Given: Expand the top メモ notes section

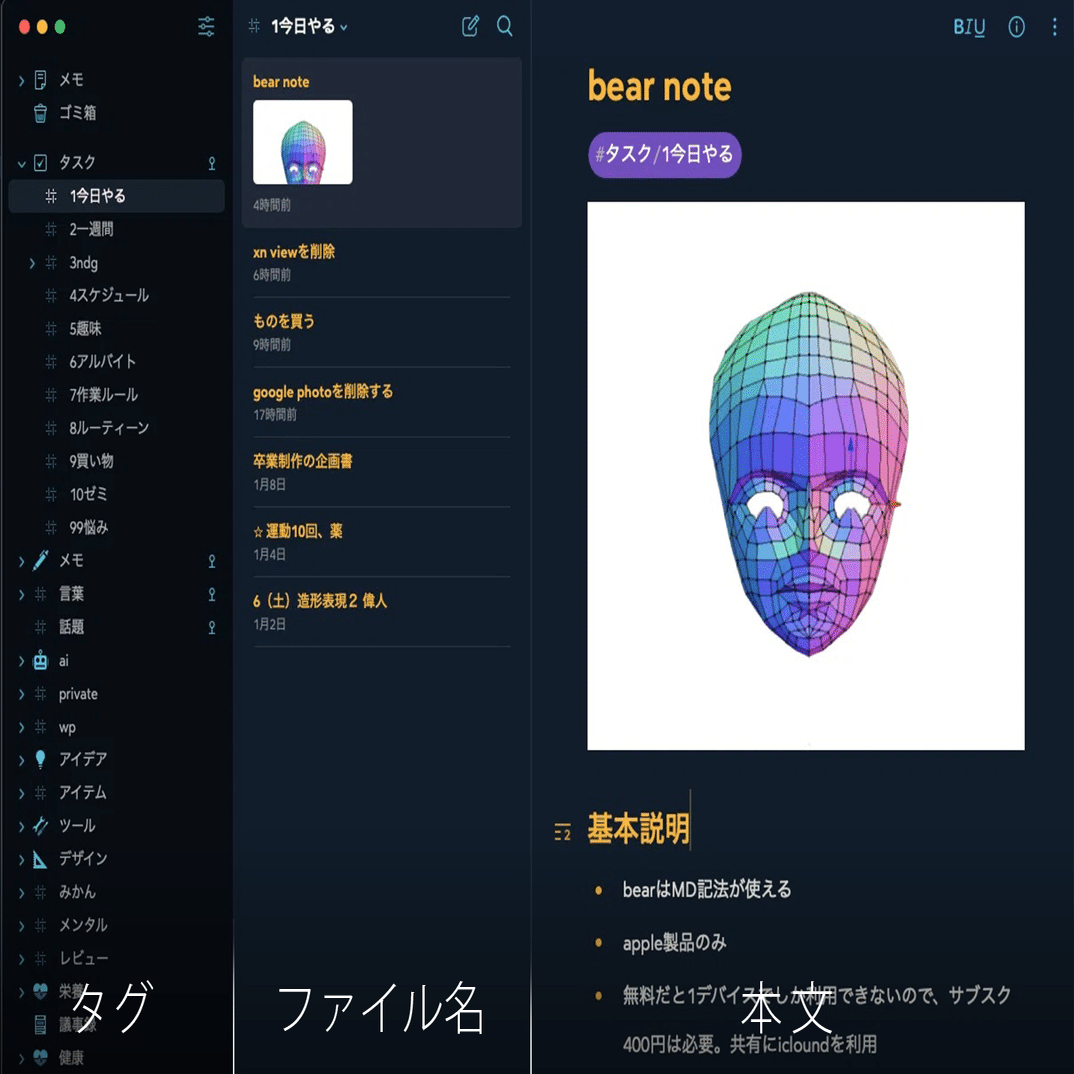Looking at the screenshot, I should point(21,81).
